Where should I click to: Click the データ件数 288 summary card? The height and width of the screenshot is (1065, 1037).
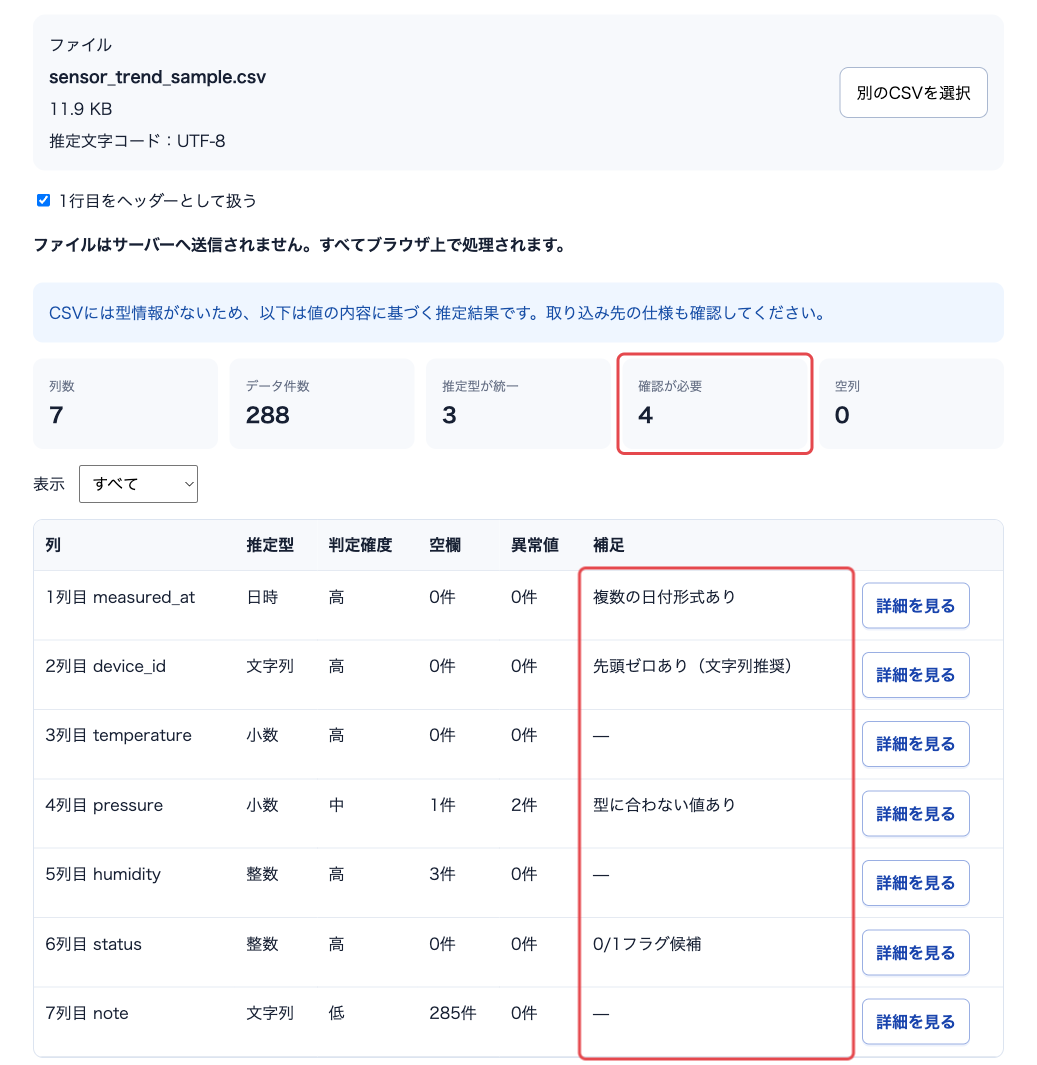(322, 403)
